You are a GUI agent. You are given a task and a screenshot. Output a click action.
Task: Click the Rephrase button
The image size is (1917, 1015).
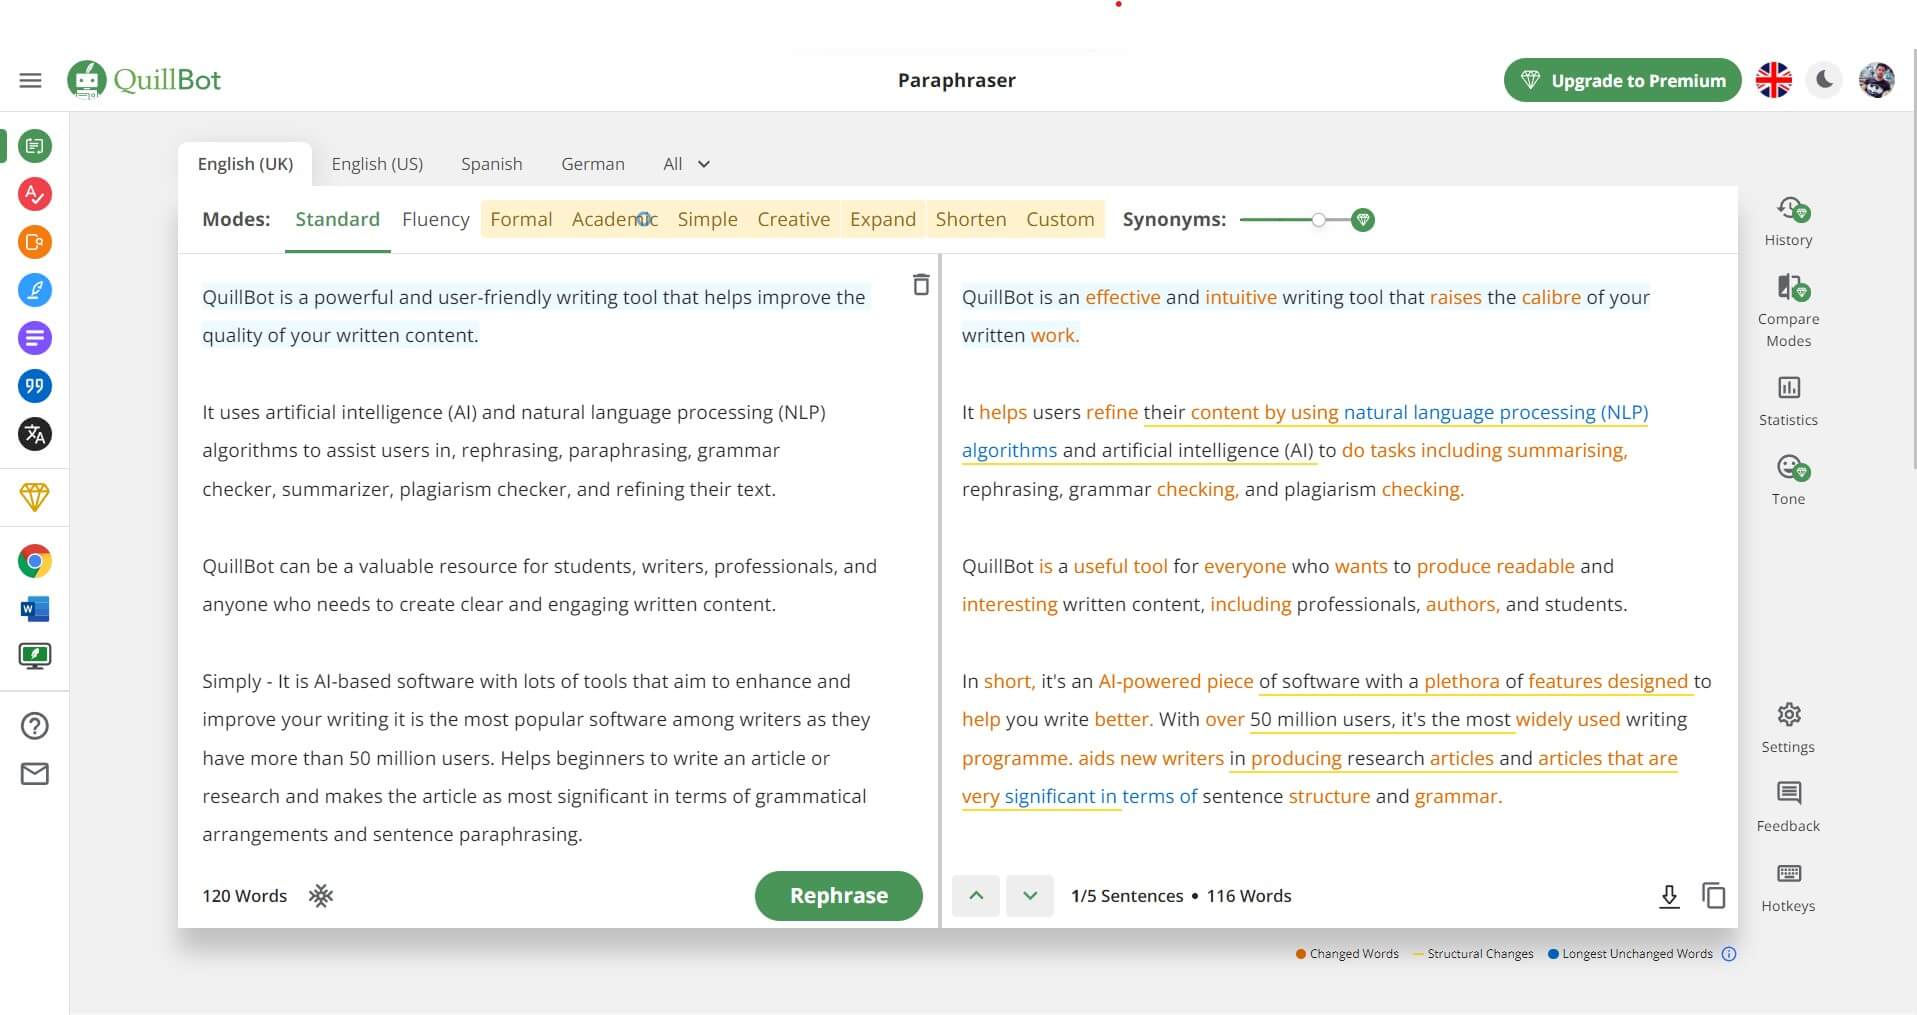(838, 895)
